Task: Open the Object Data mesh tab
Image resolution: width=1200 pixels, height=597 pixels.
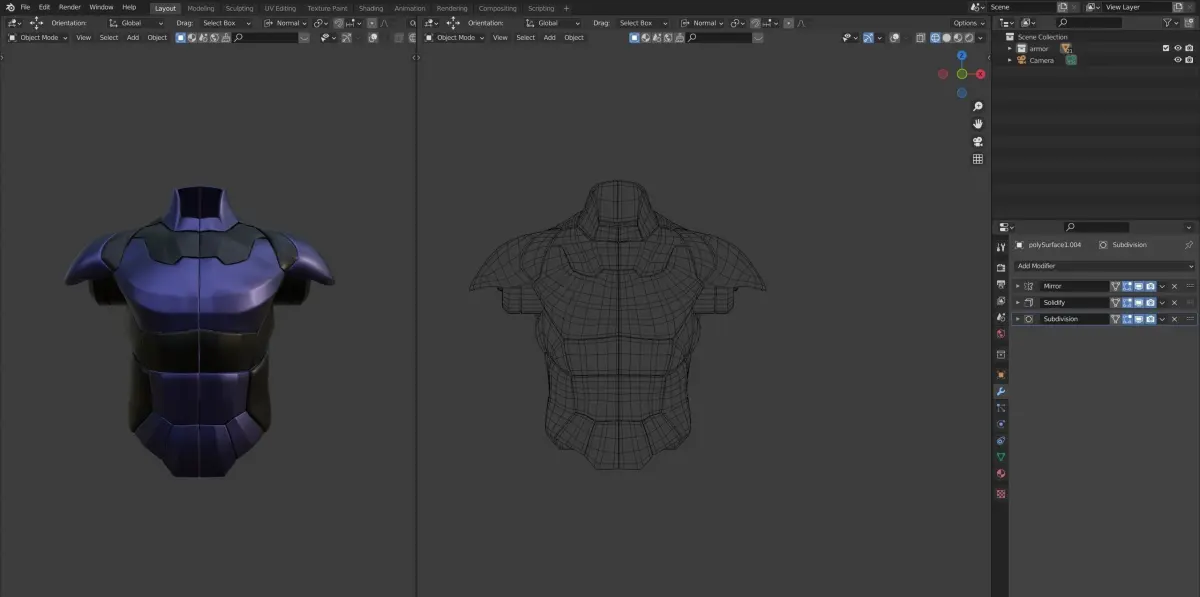Action: click(x=1001, y=457)
